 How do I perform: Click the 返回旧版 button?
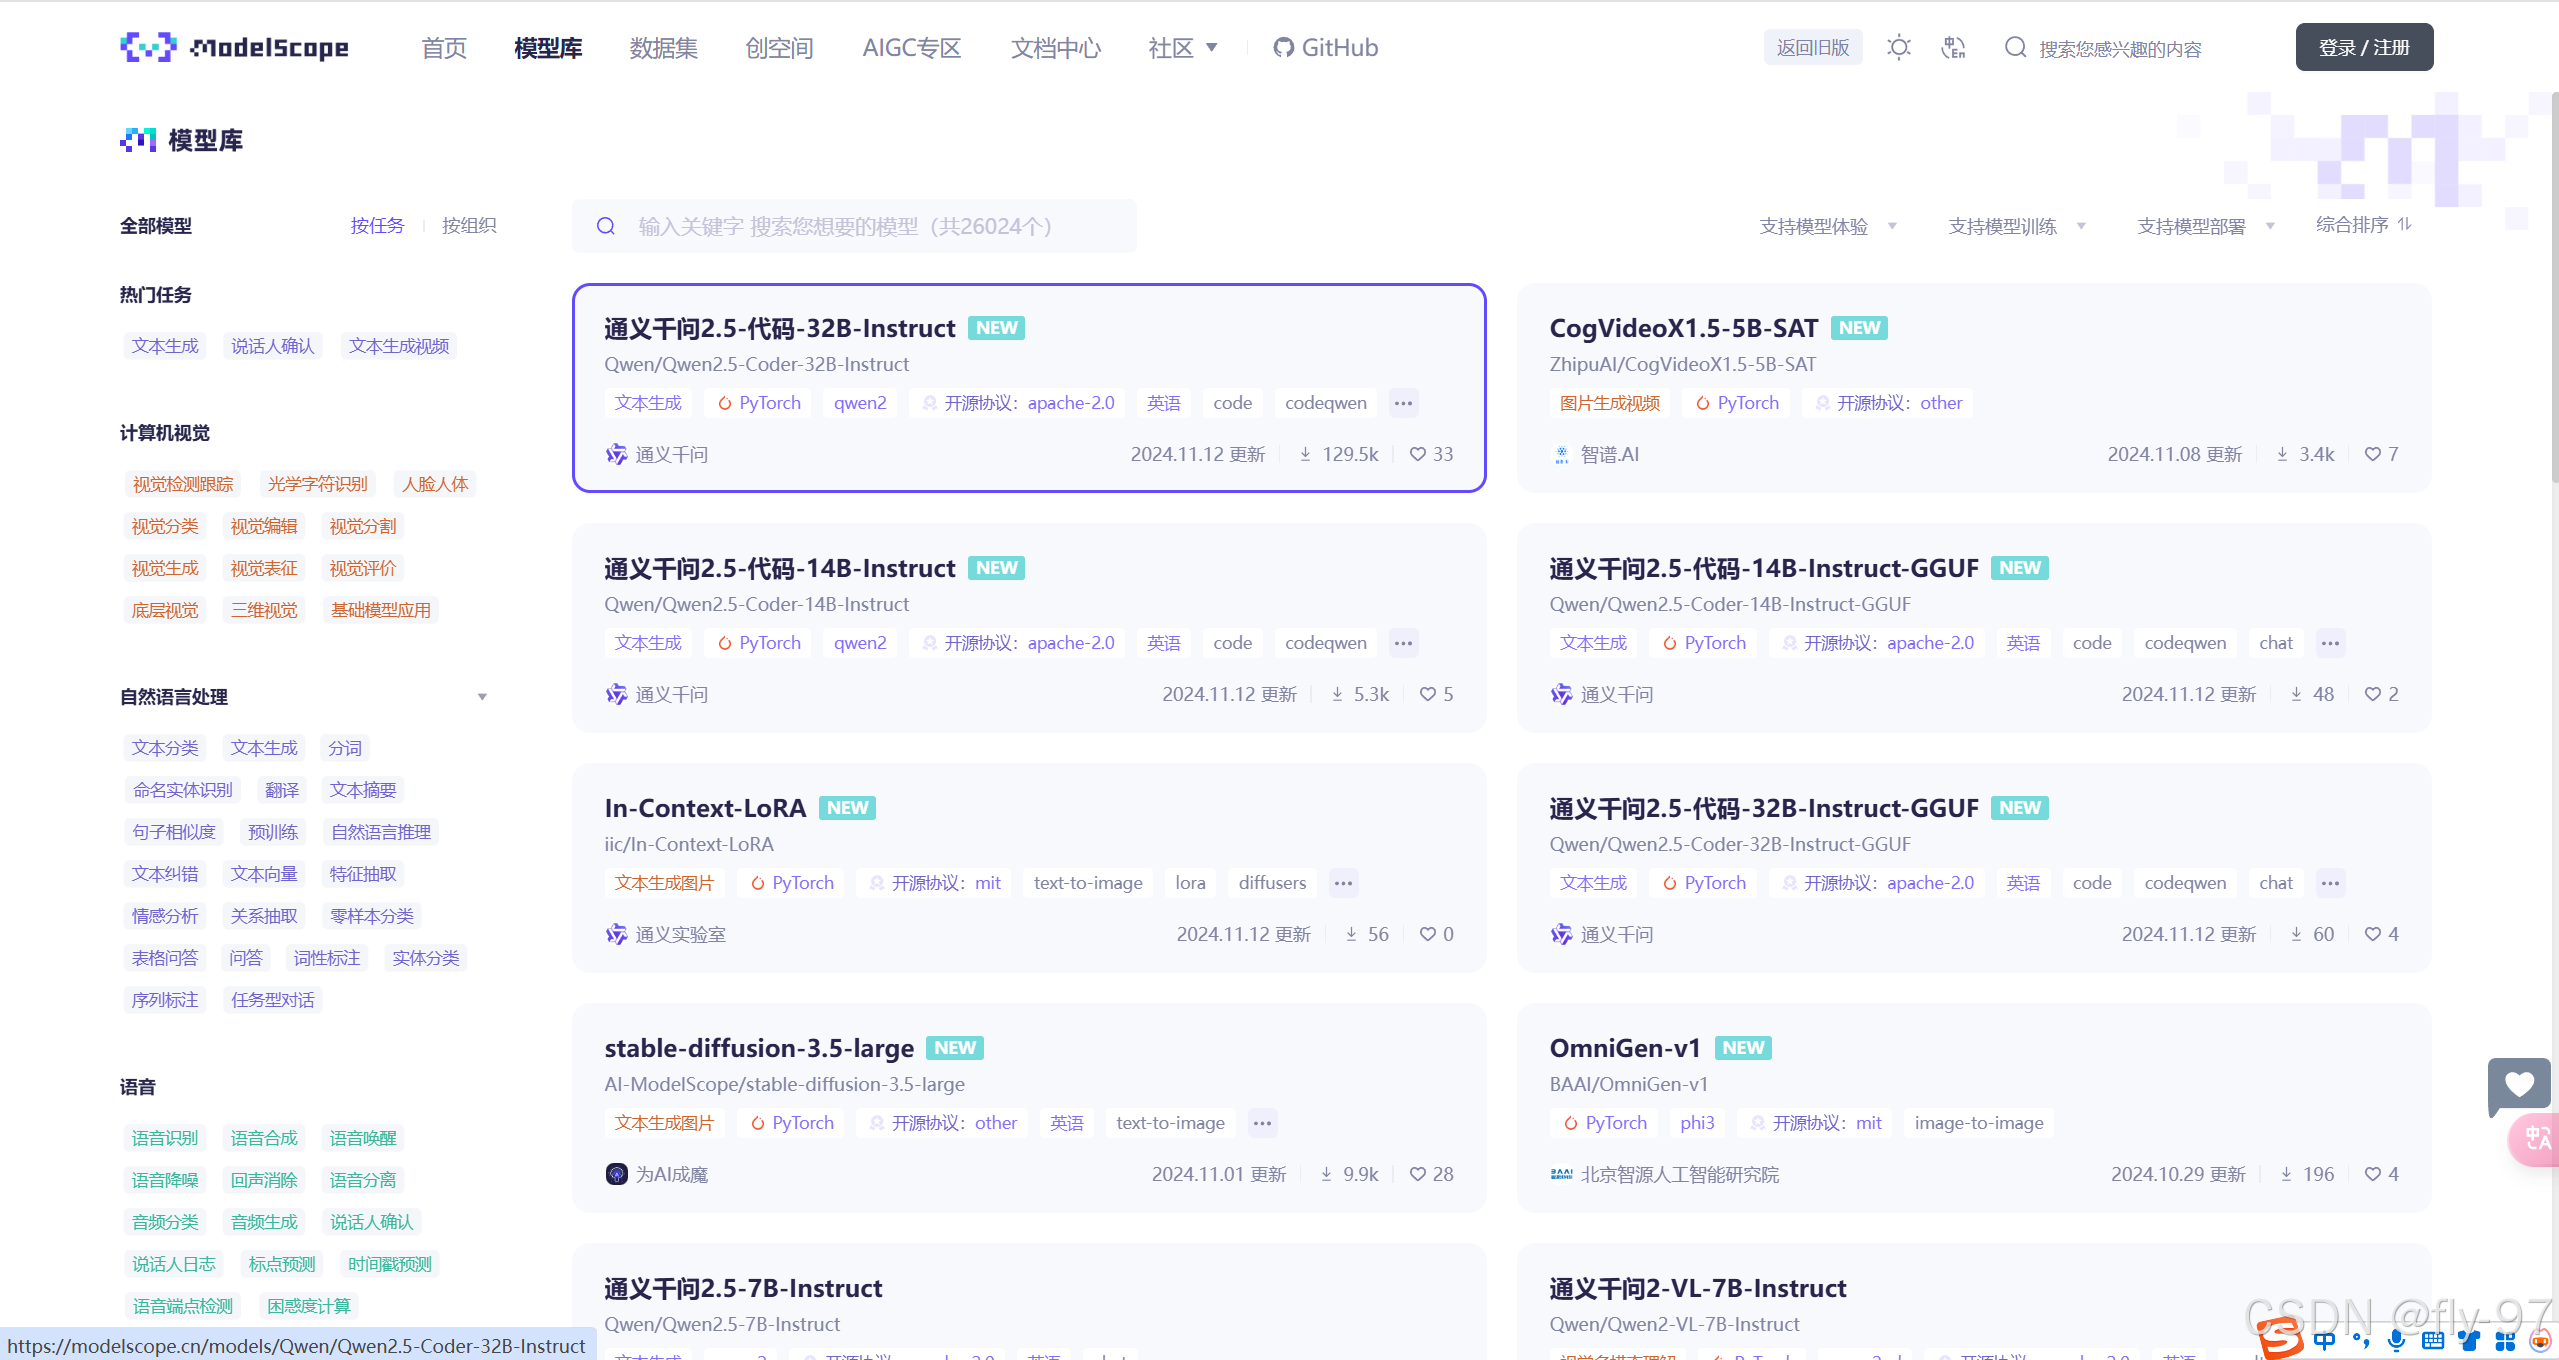pos(1812,47)
